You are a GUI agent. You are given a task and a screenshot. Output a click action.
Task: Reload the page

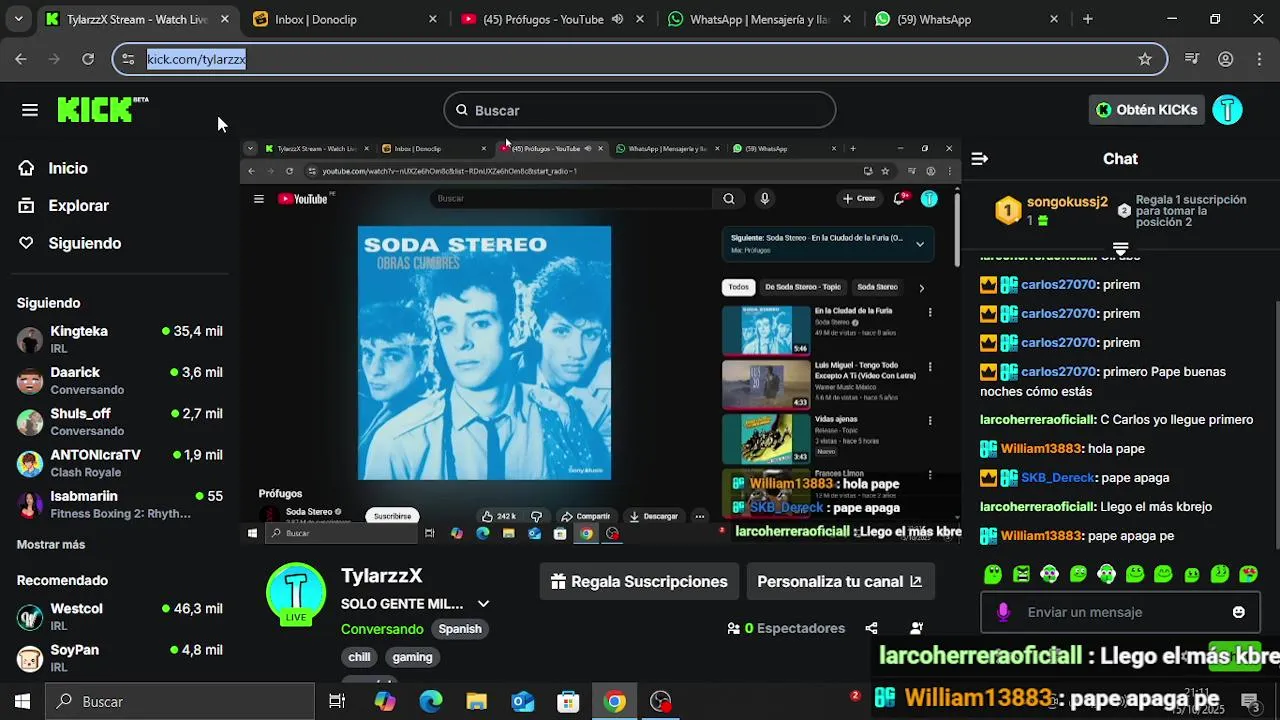tap(88, 59)
